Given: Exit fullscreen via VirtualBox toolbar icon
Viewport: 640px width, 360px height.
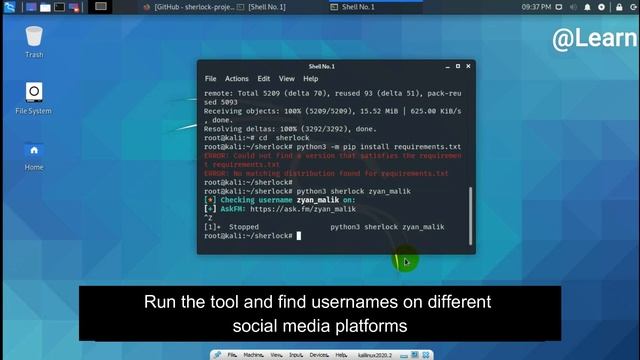Looking at the screenshot, I should click(415, 355).
